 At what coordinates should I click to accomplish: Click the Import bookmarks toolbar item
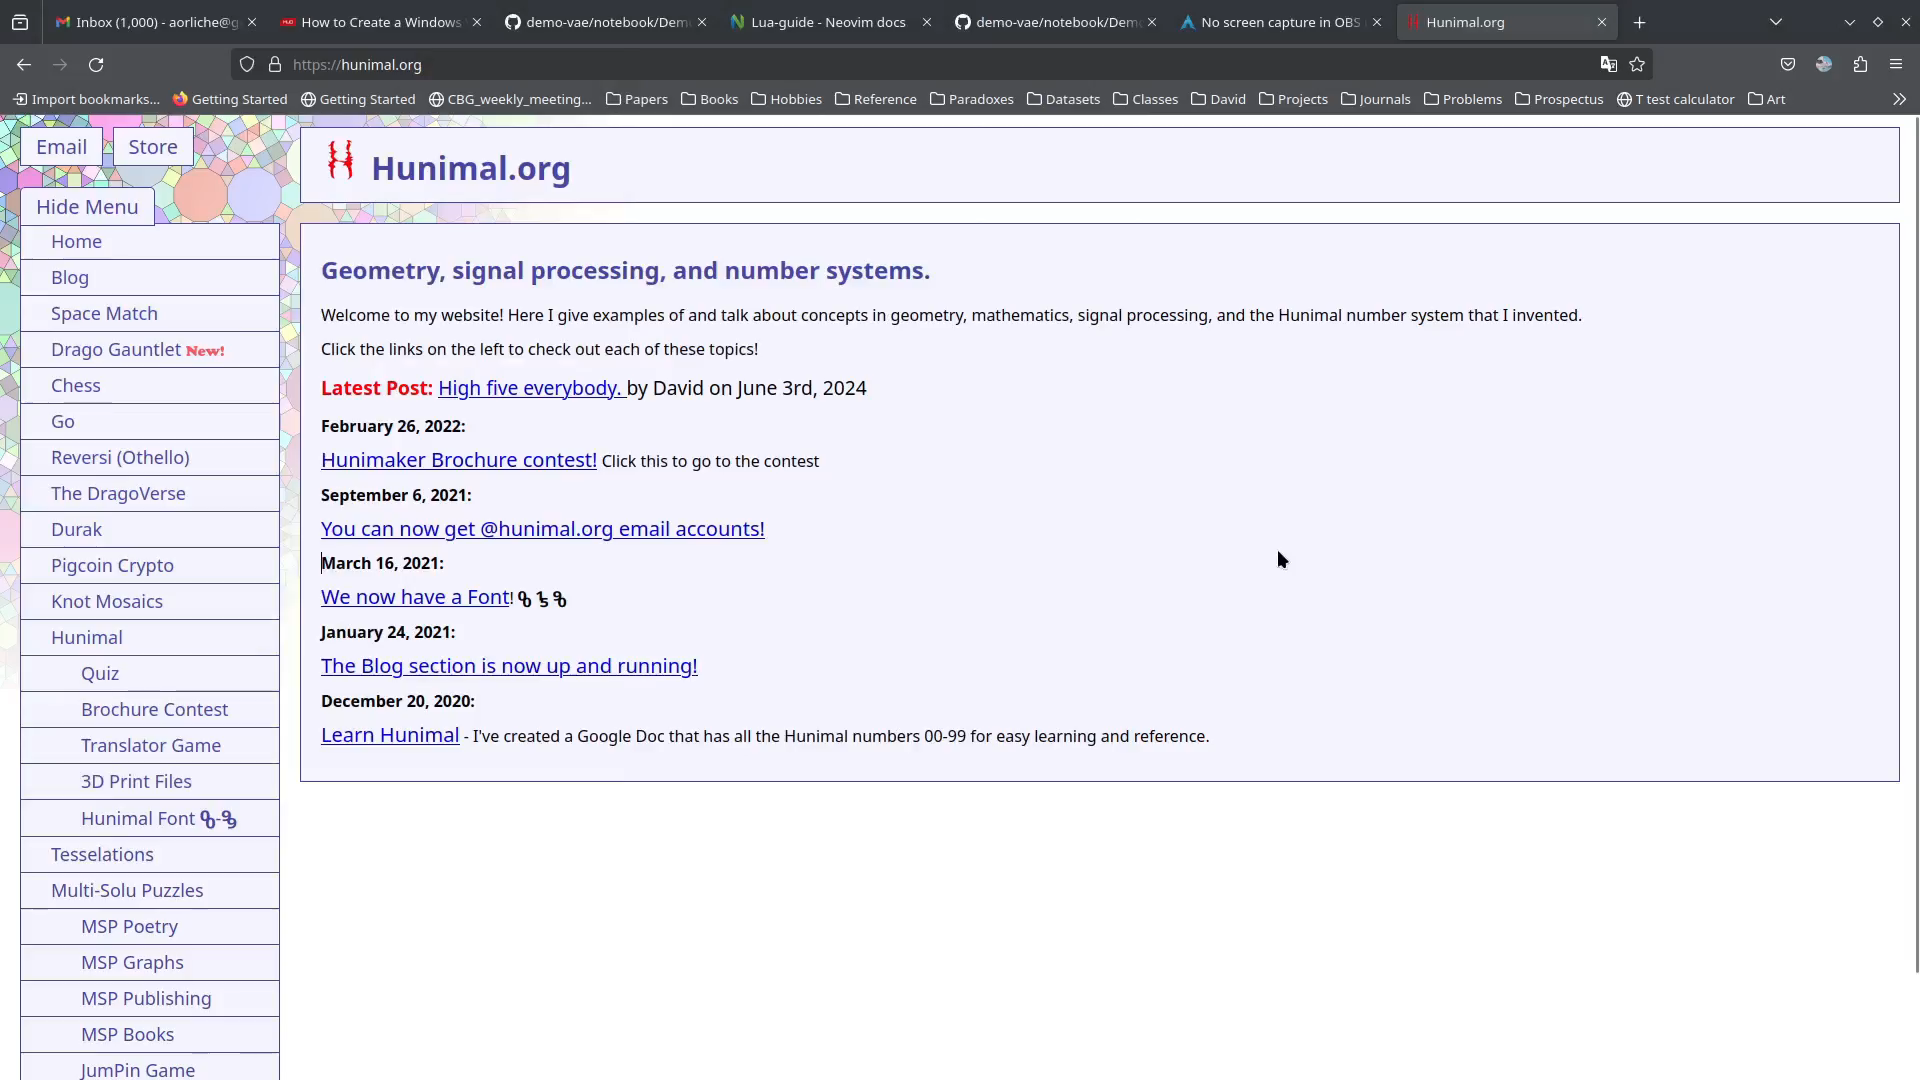pyautogui.click(x=86, y=99)
